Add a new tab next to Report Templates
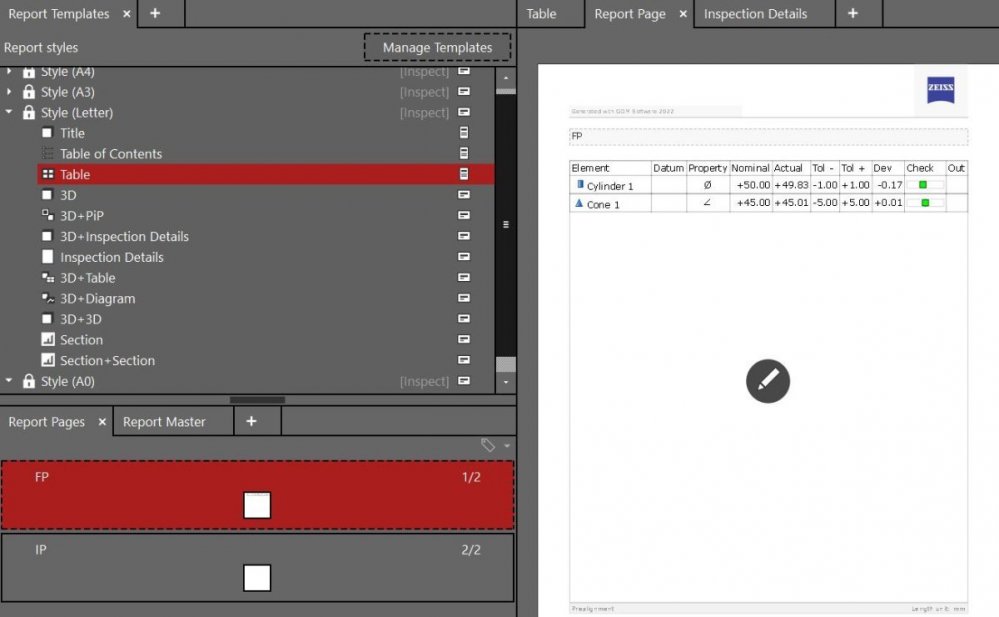The height and width of the screenshot is (617, 999). coord(155,14)
